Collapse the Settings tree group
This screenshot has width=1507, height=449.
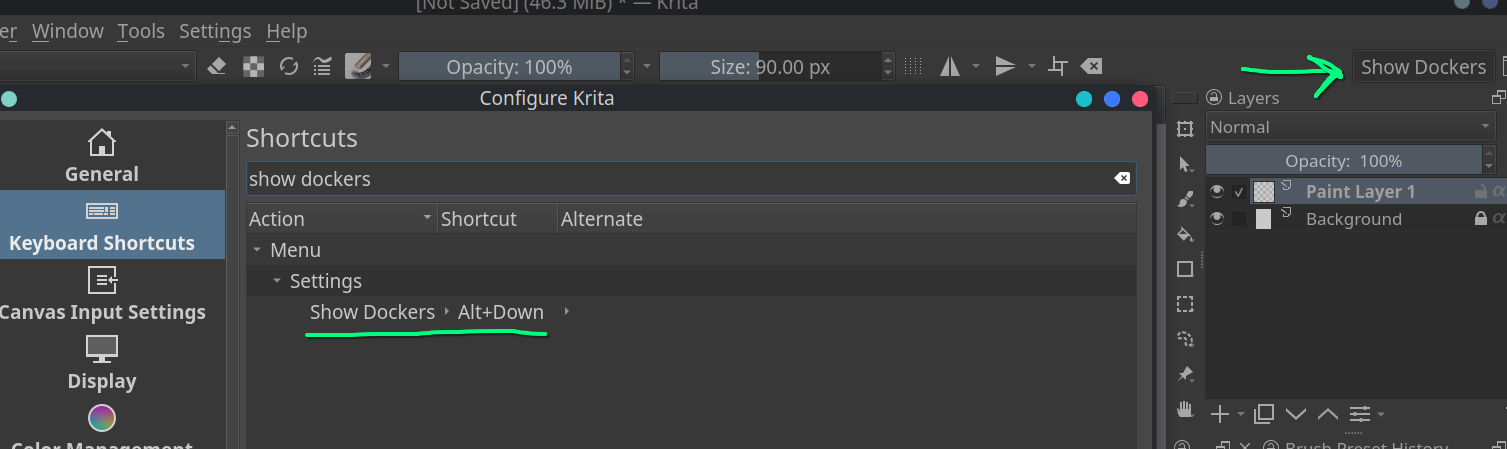(277, 281)
